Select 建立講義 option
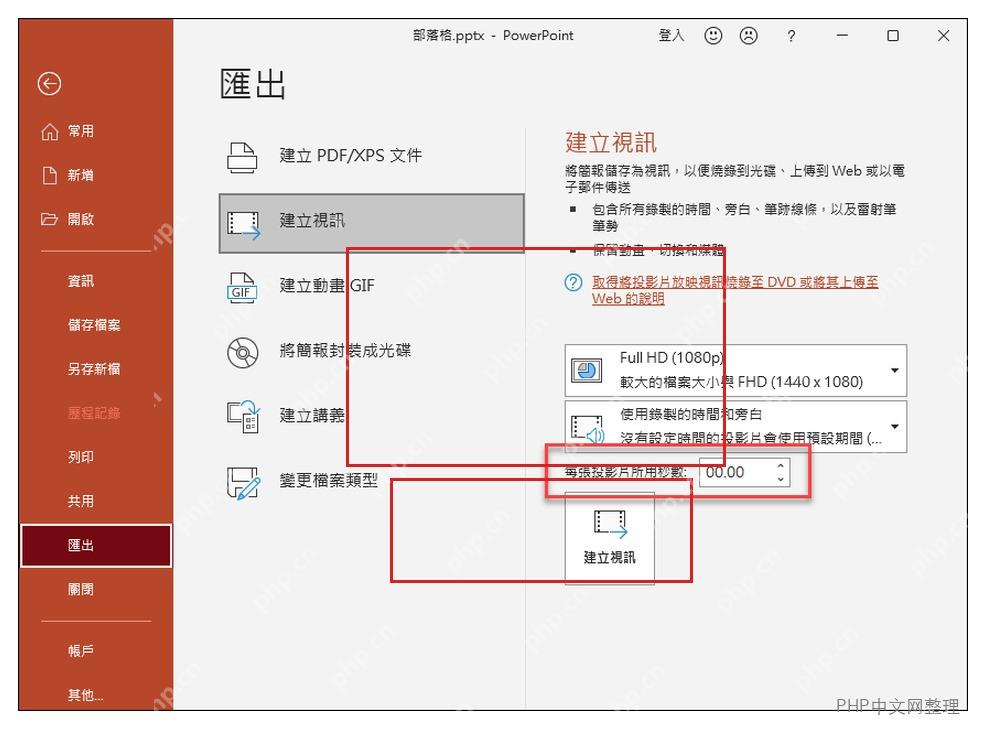This screenshot has width=986, height=729. 372,416
